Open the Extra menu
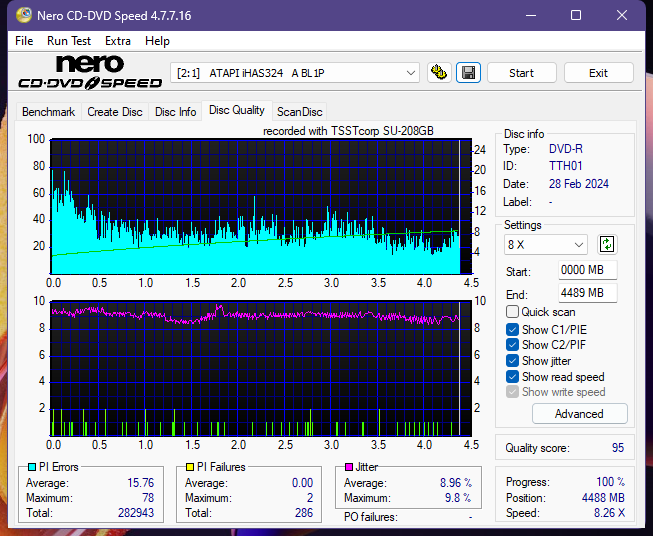 pyautogui.click(x=118, y=41)
